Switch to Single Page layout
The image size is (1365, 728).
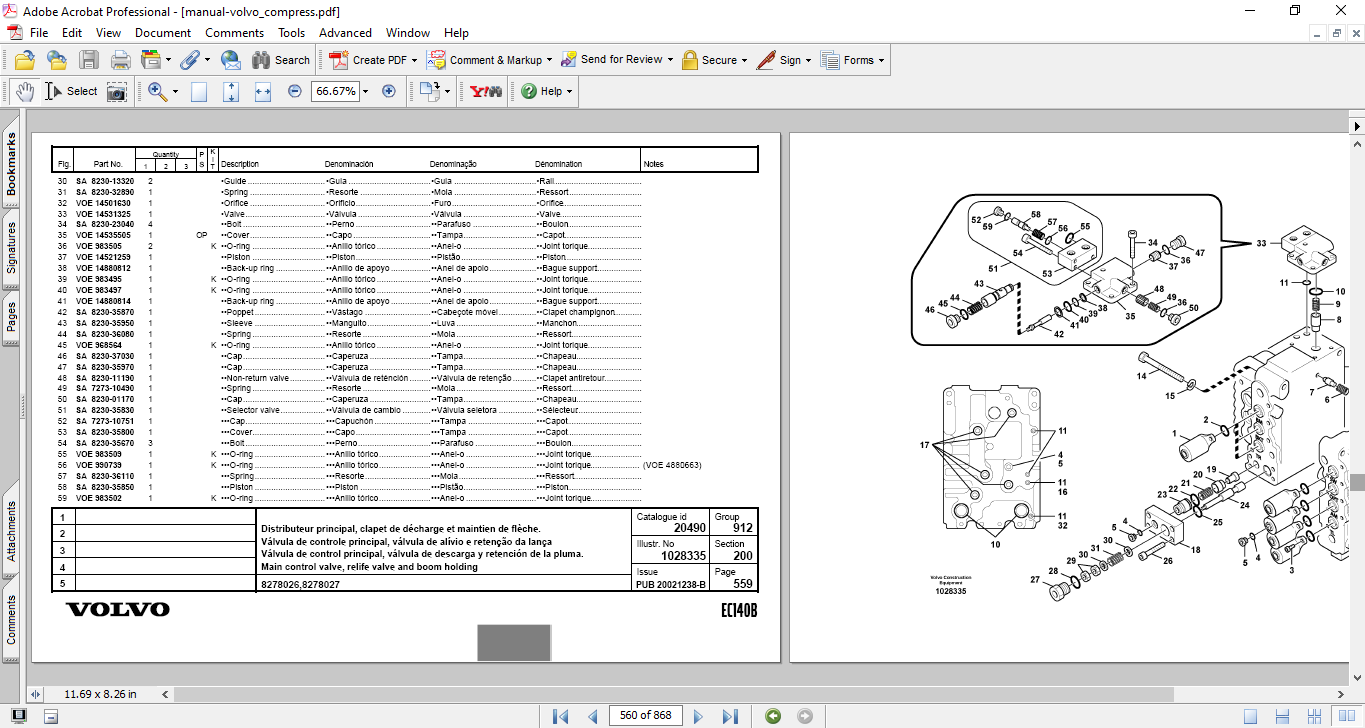pyautogui.click(x=1251, y=716)
